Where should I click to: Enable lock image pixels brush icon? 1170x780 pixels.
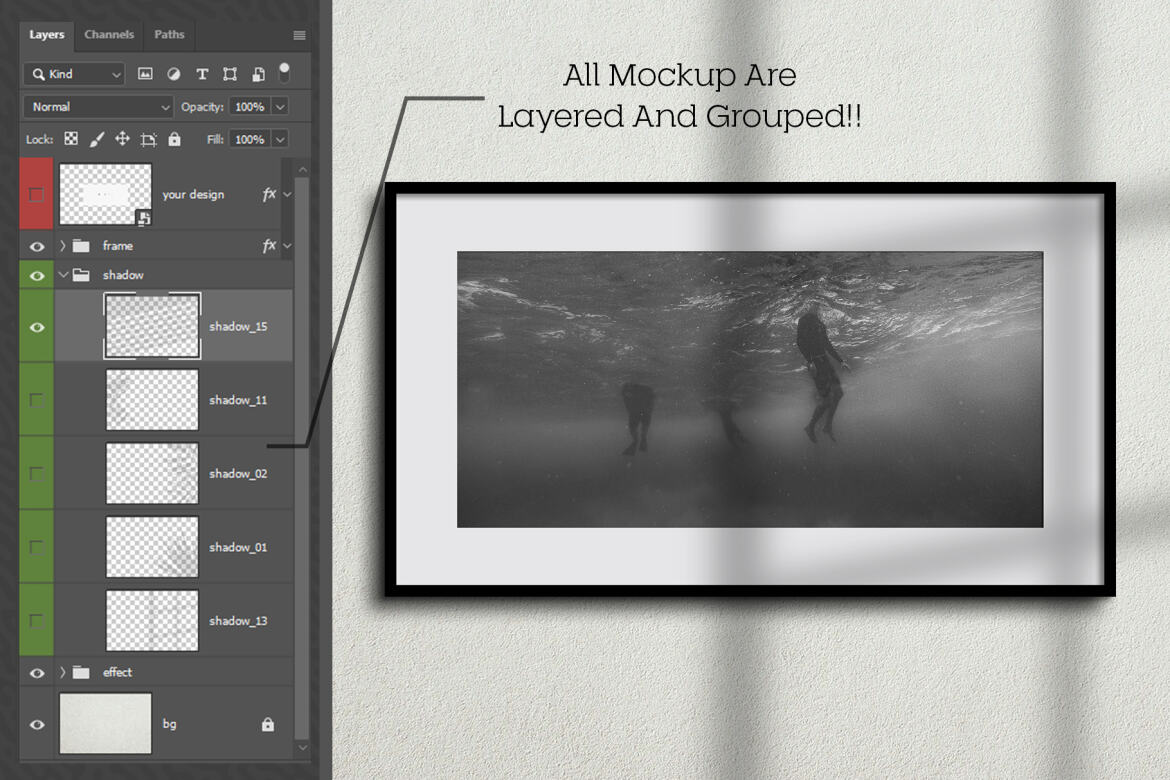(96, 139)
